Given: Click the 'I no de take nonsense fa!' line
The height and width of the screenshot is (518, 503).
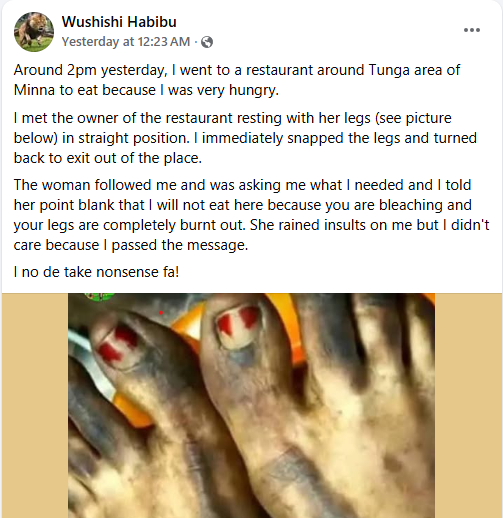Looking at the screenshot, I should click(96, 272).
